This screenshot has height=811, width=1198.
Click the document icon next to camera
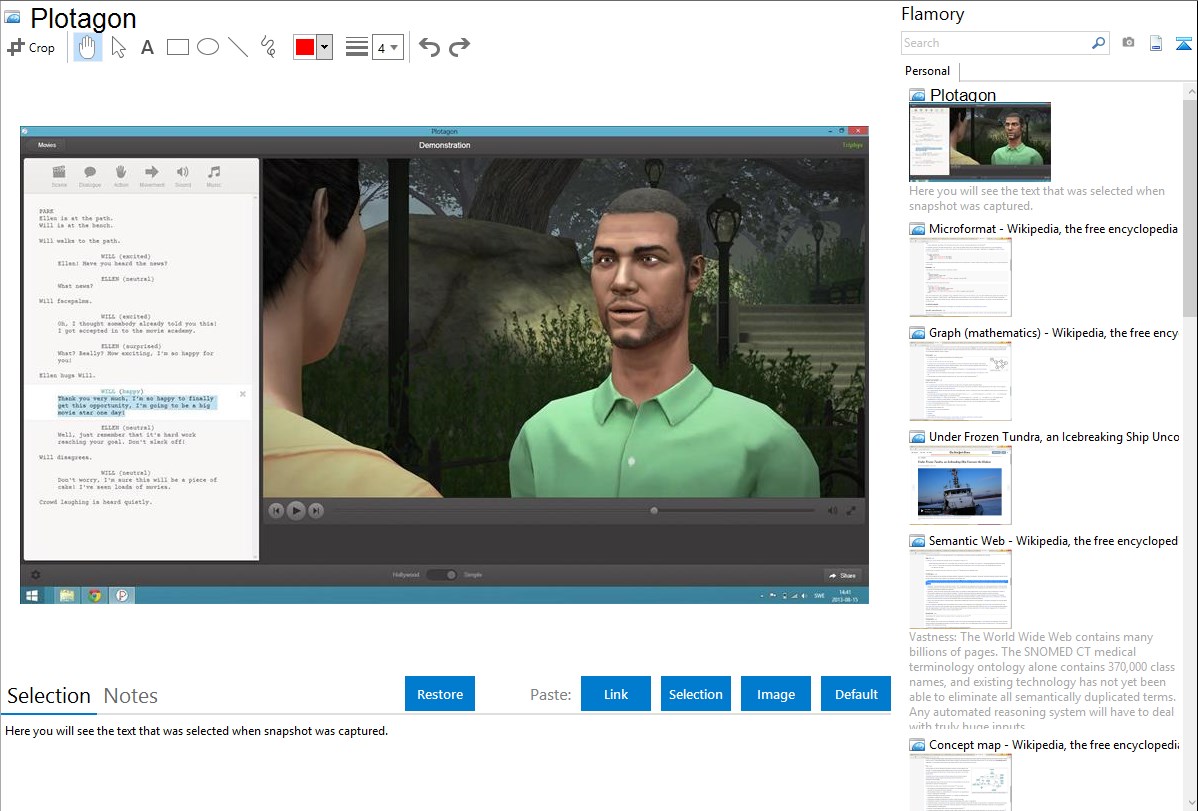(x=1156, y=43)
